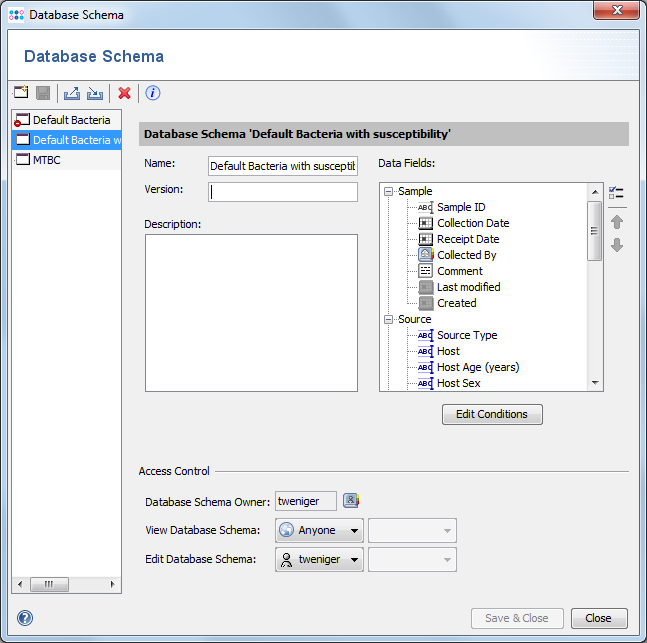
Task: Click into the Version text field
Action: (x=283, y=192)
